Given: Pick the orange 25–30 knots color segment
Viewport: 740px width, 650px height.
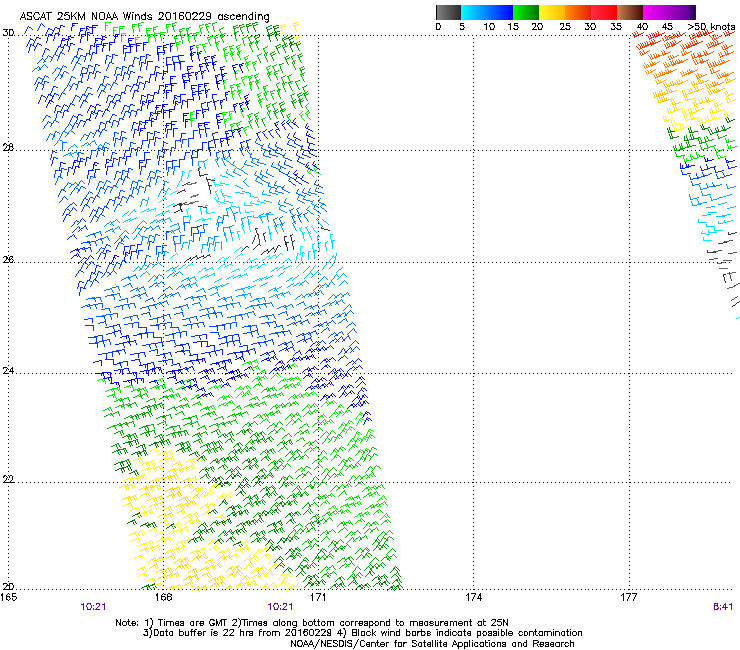Looking at the screenshot, I should coord(578,12).
